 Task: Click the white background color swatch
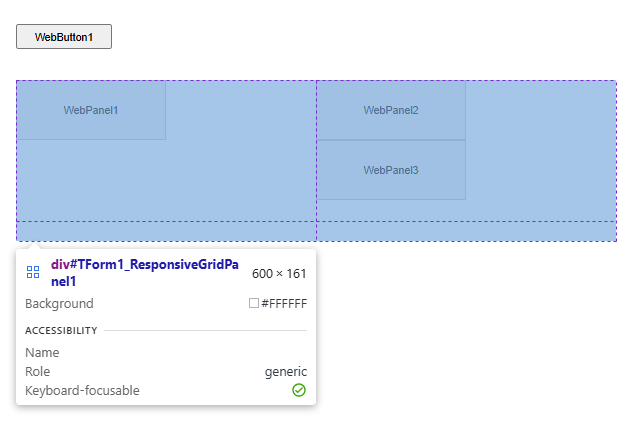[254, 303]
